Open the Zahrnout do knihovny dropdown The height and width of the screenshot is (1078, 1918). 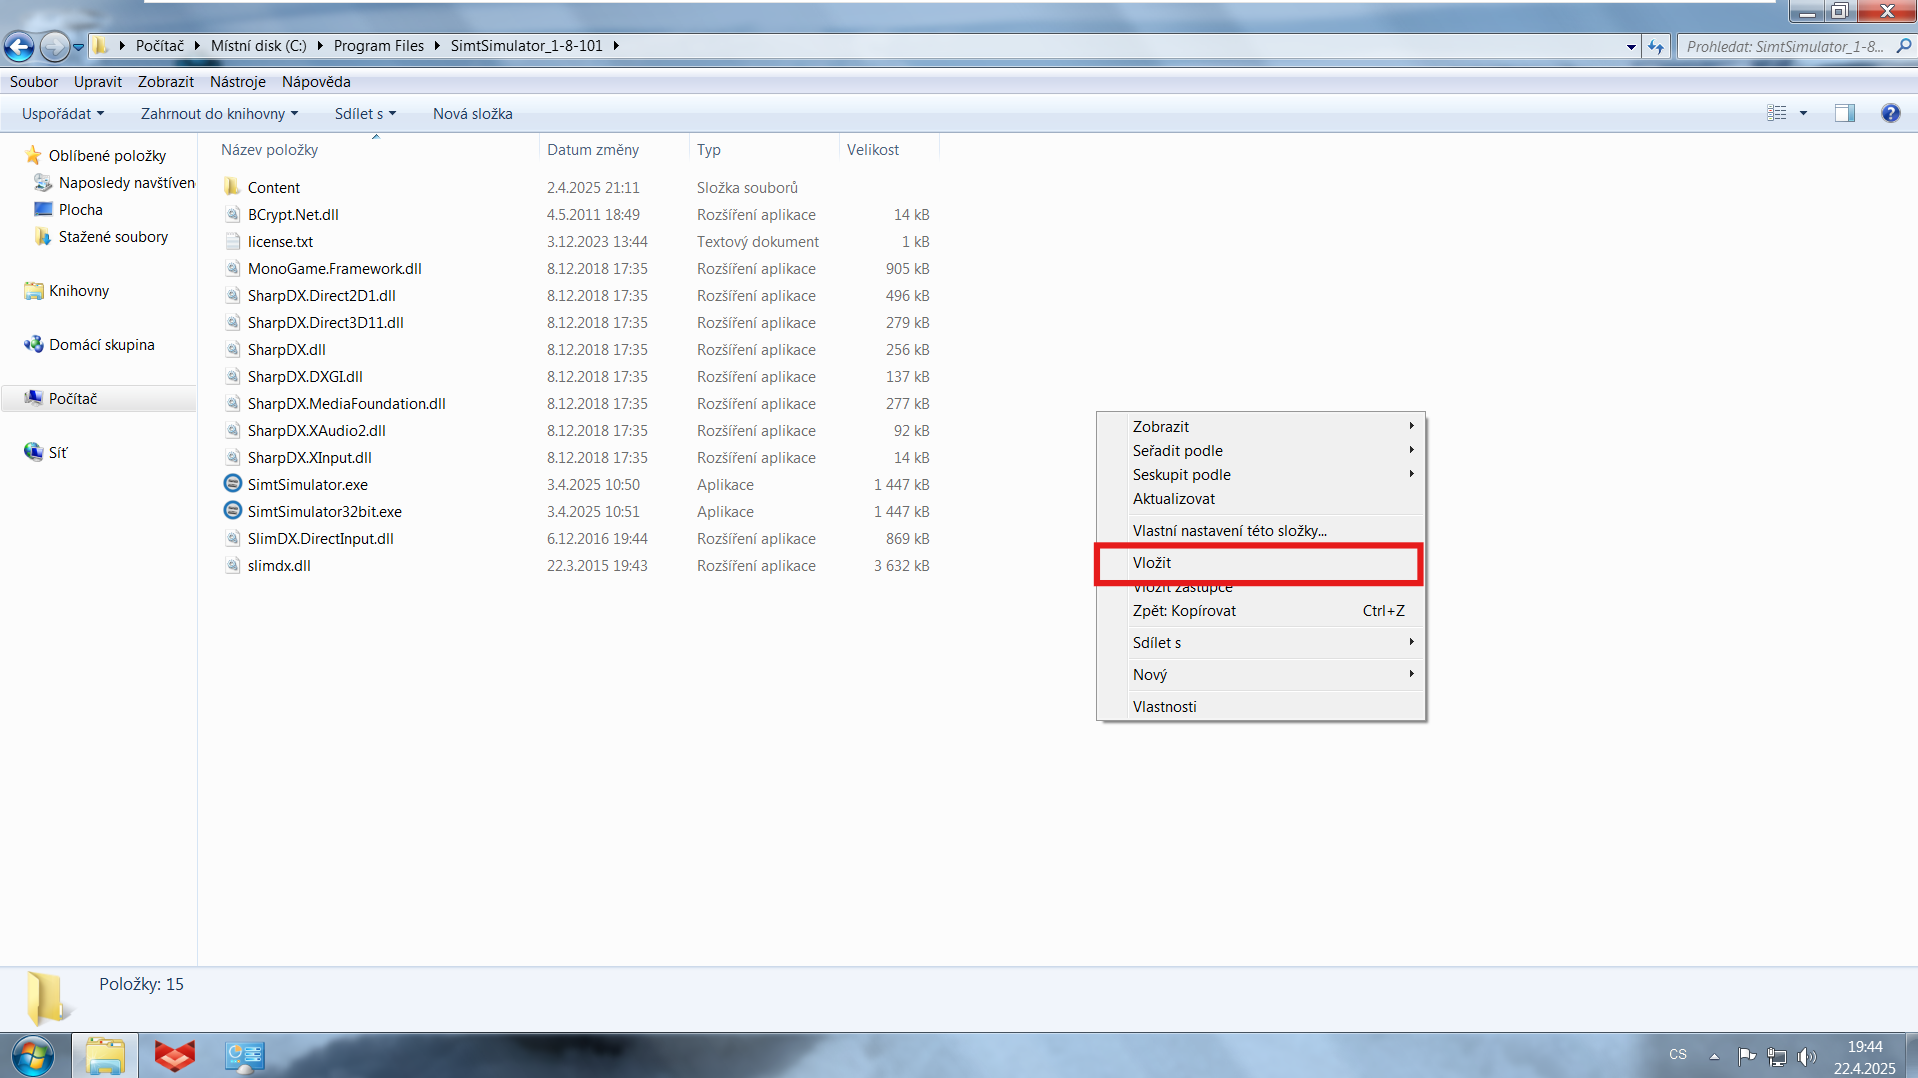tap(219, 114)
